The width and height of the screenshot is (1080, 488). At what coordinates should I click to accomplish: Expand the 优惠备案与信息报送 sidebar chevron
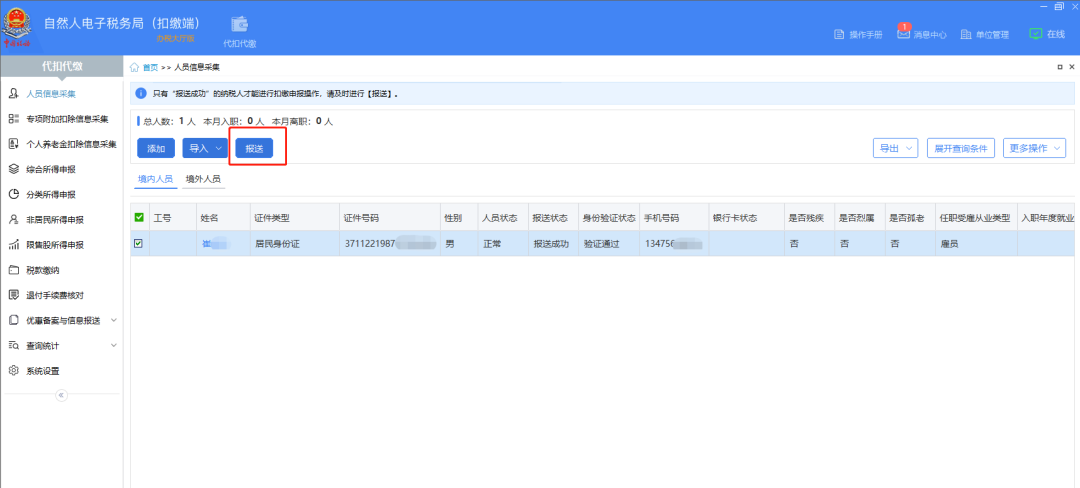[114, 320]
